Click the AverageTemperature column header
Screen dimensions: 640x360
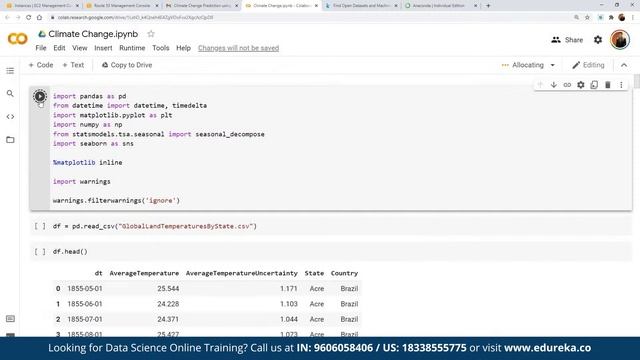(144, 273)
